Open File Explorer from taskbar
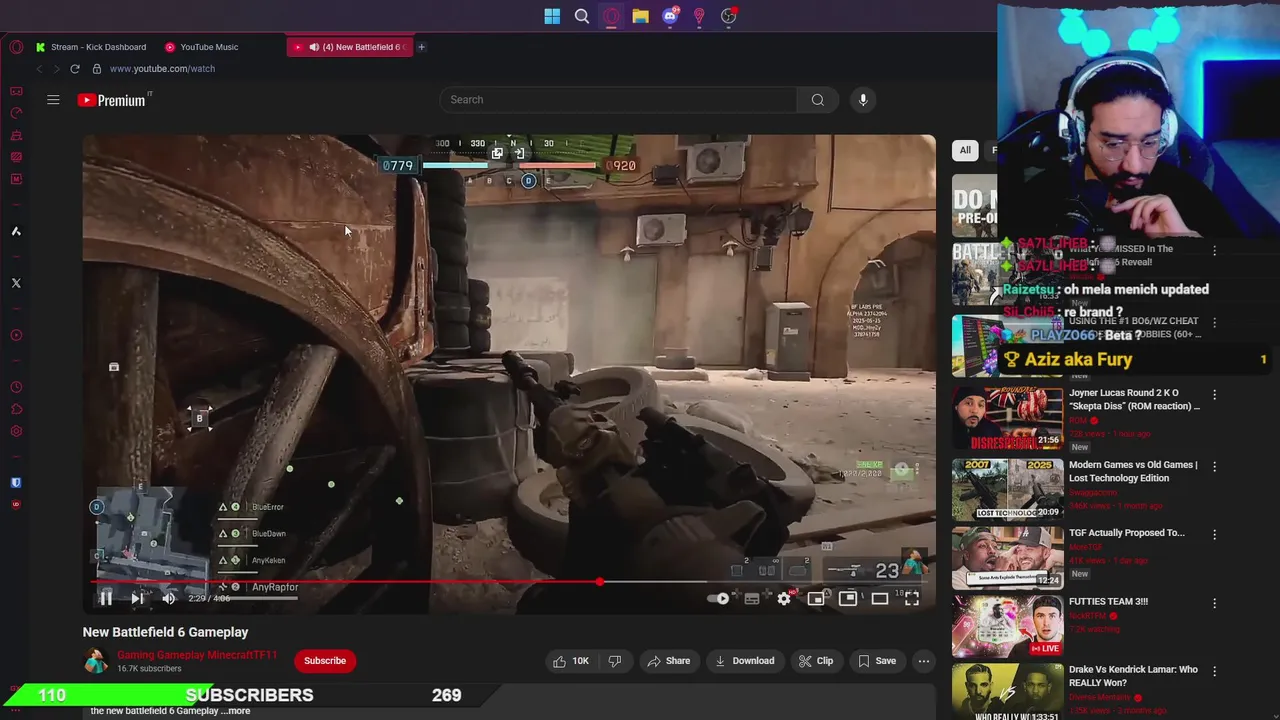 point(640,16)
